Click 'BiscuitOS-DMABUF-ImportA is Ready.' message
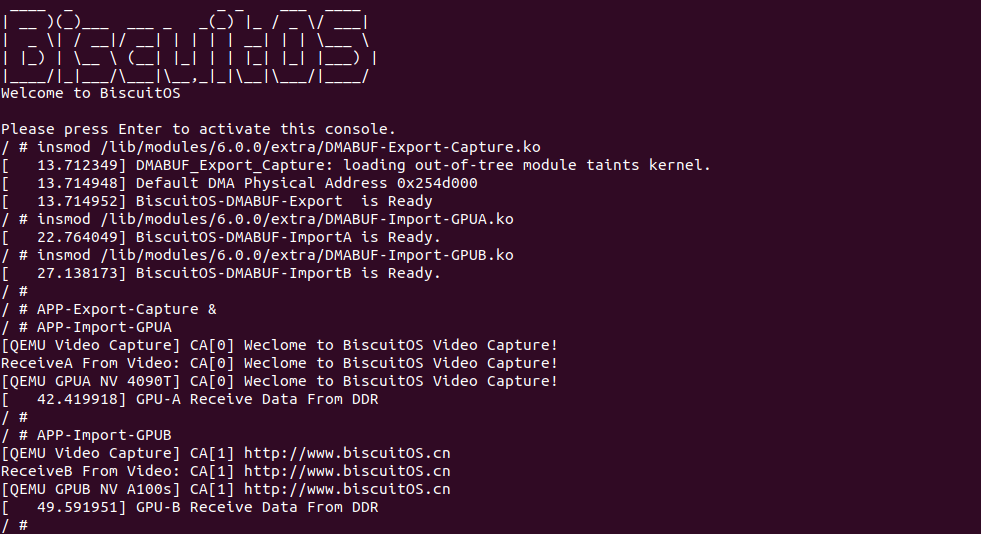This screenshot has width=981, height=534. 288,237
